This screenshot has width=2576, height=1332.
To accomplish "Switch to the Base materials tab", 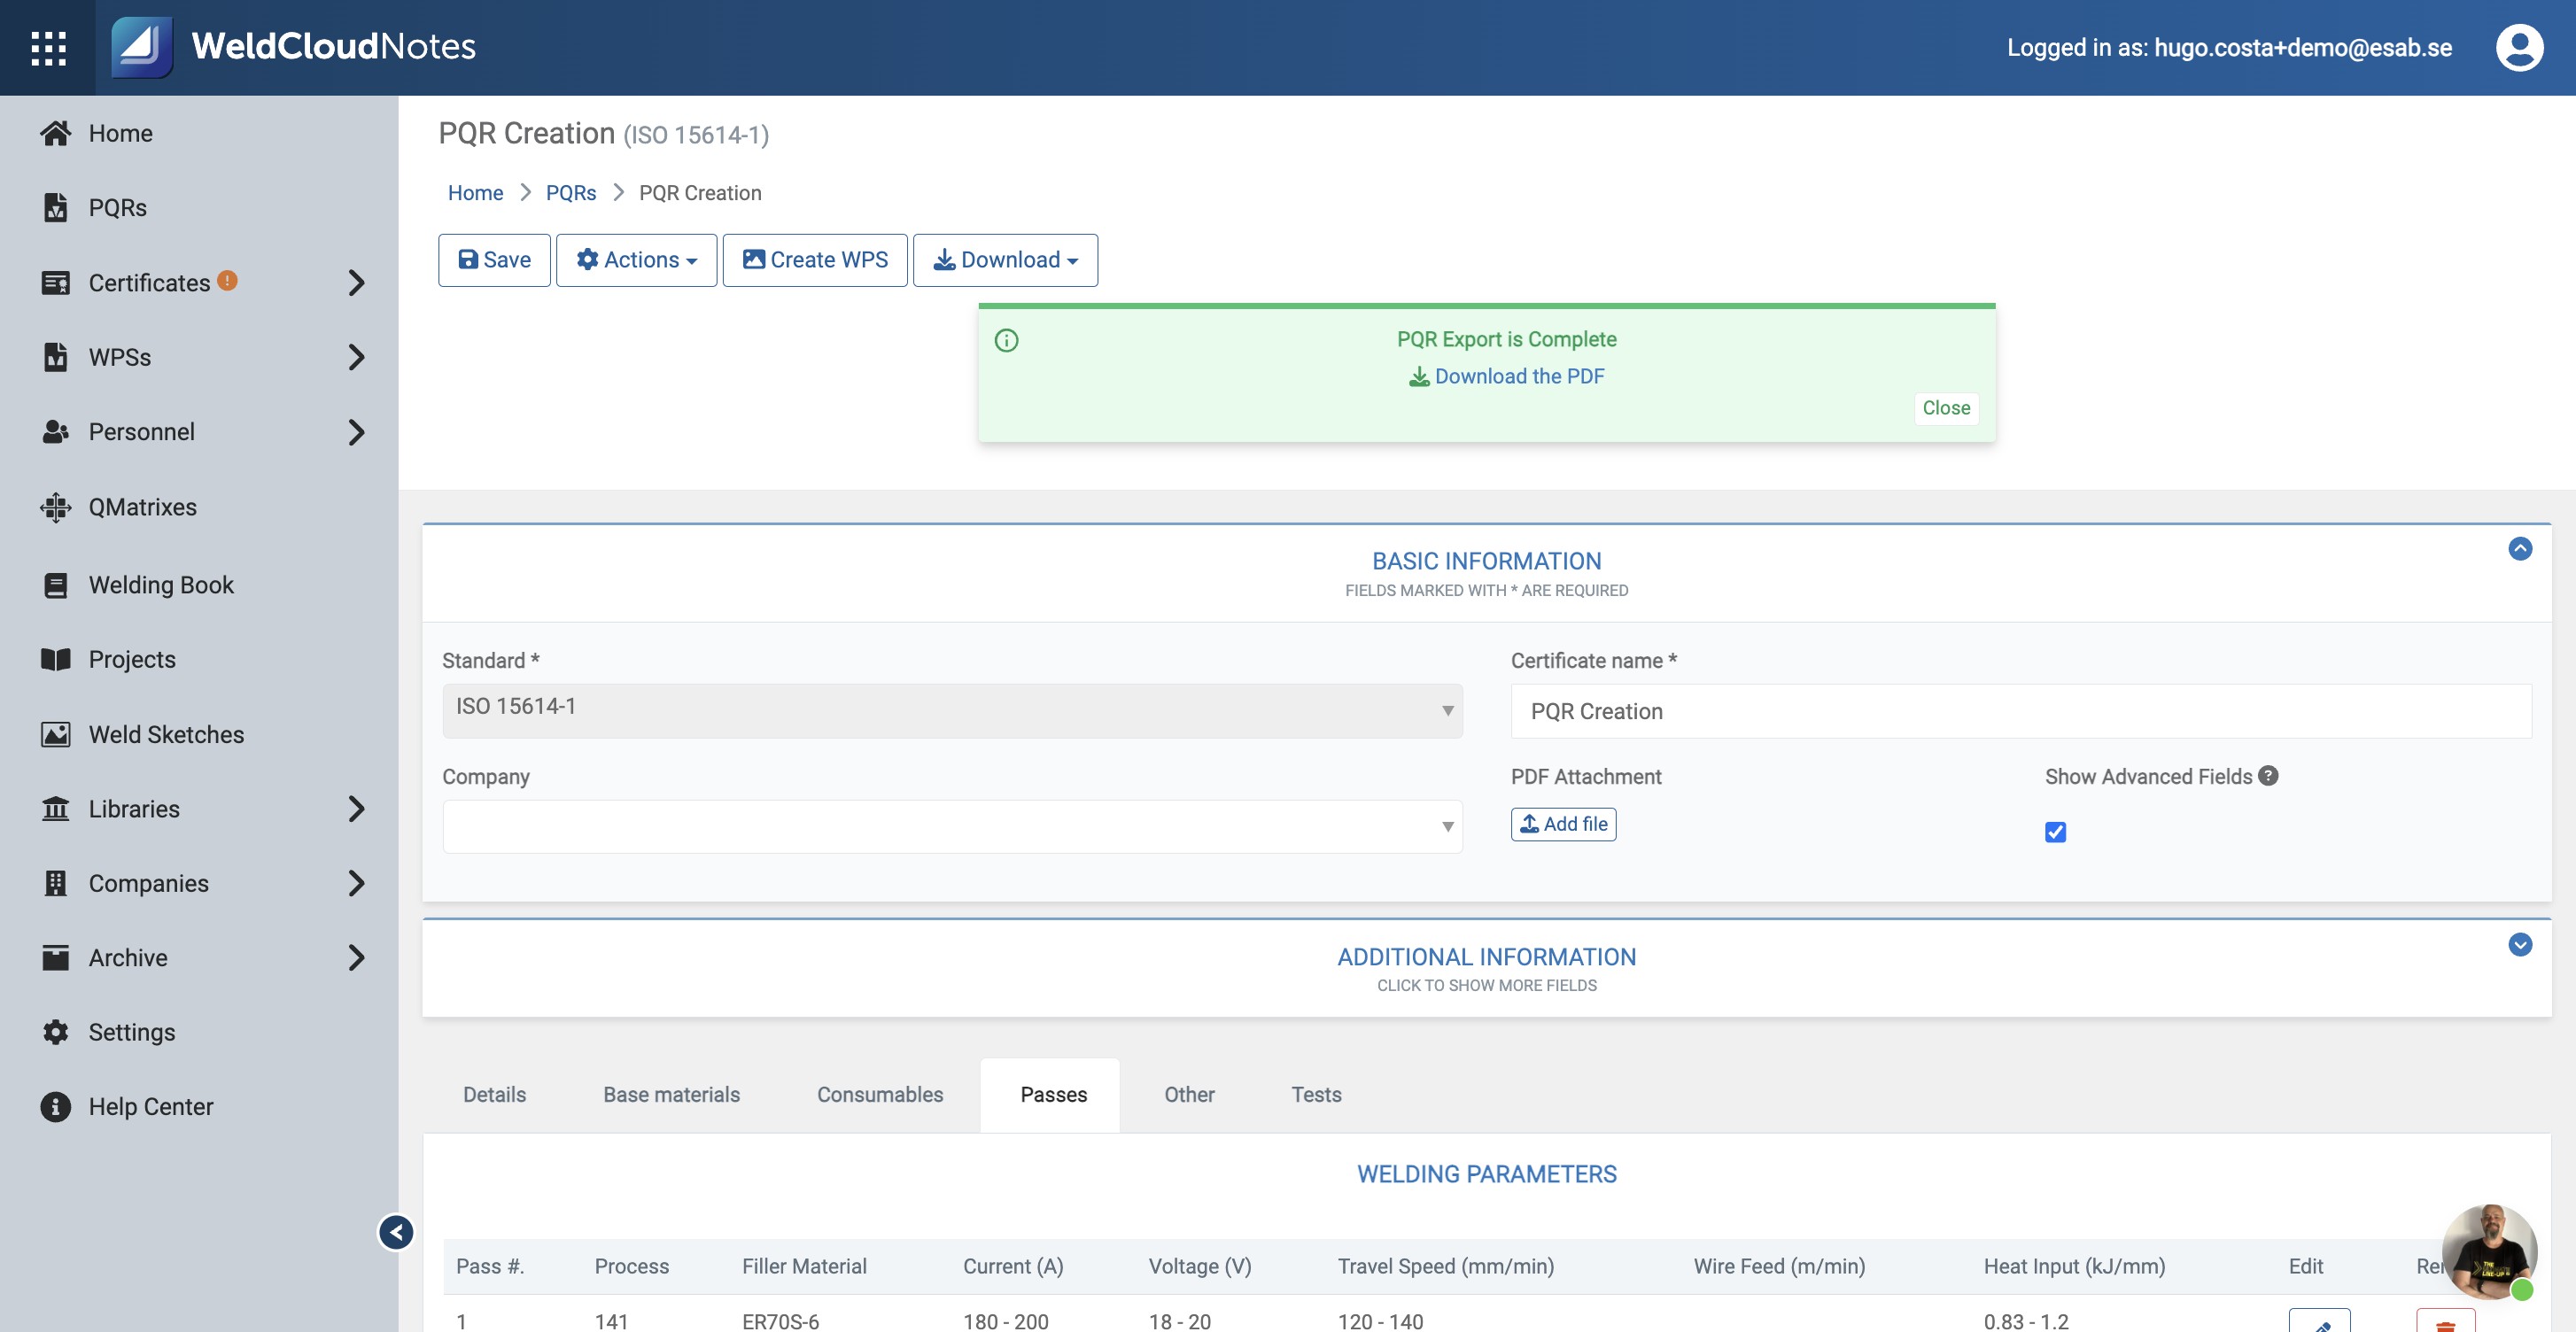I will click(671, 1095).
